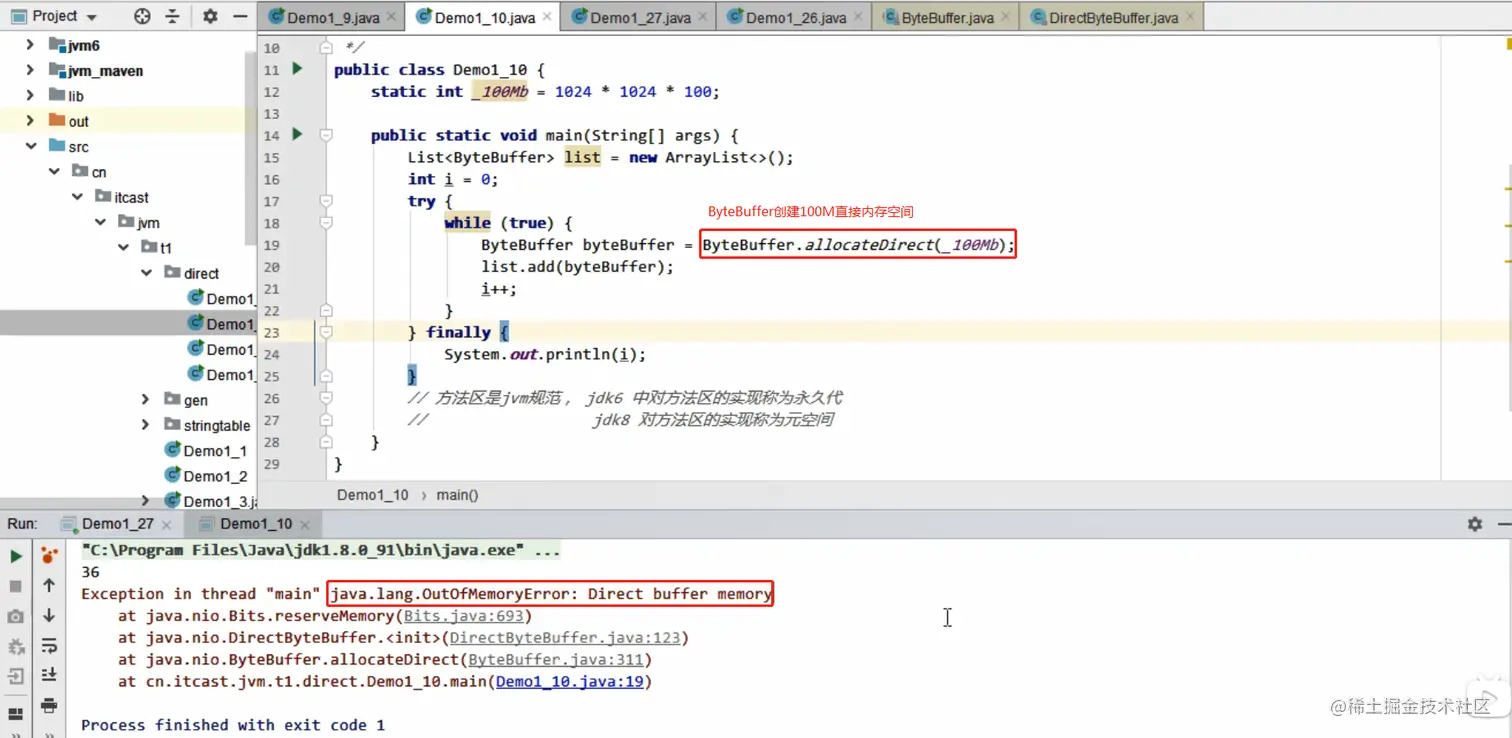Collapse the direct package

point(146,273)
